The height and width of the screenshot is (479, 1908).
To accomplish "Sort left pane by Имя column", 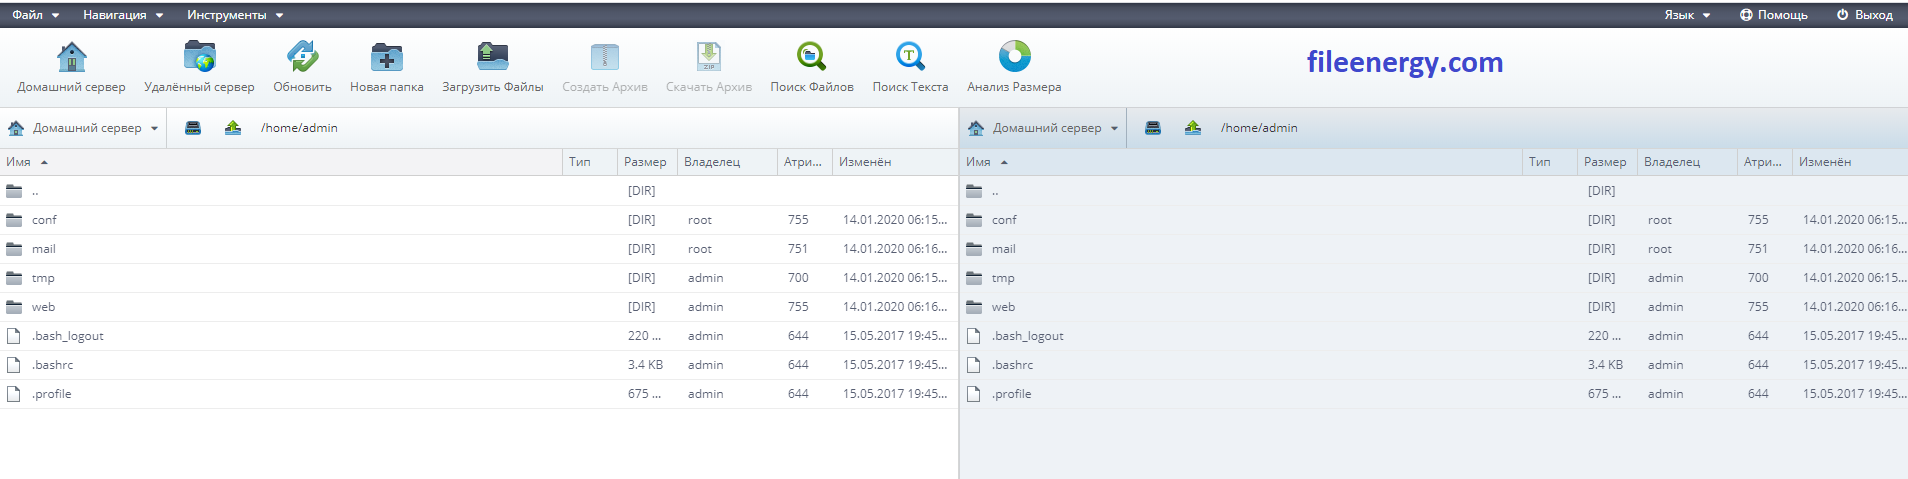I will [281, 162].
